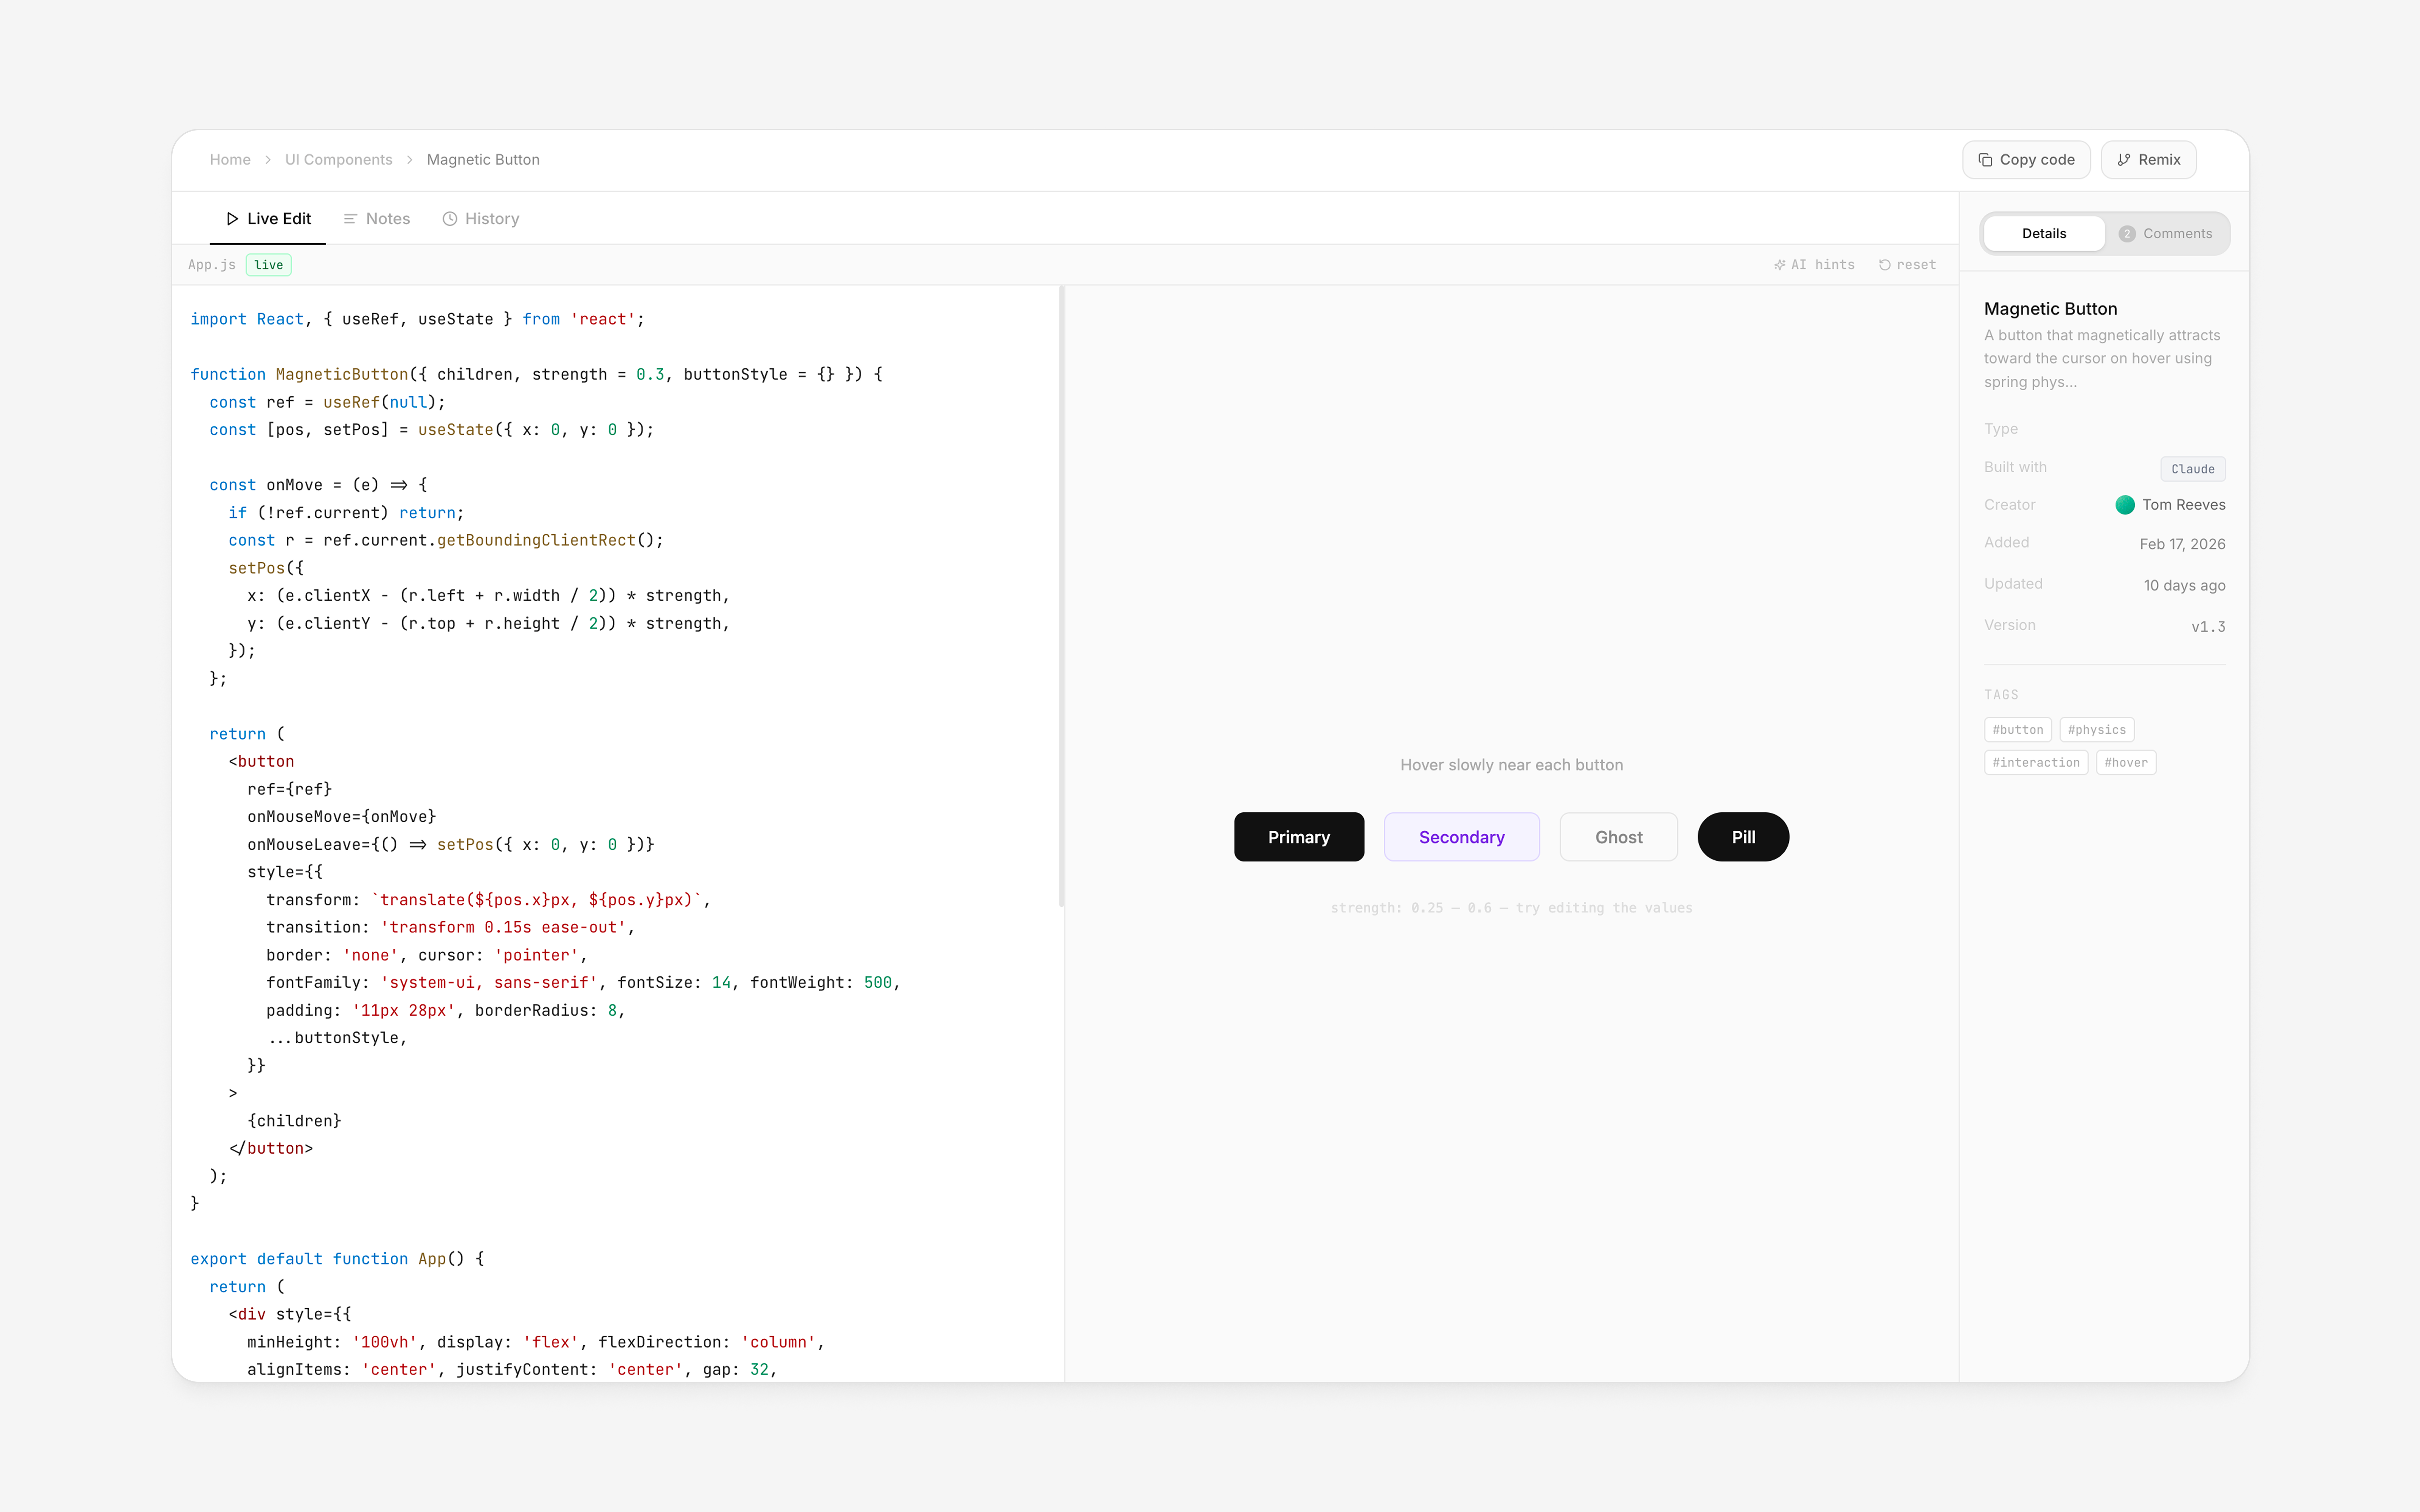The width and height of the screenshot is (2420, 1512).
Task: Click the #hover tag
Action: pyautogui.click(x=2126, y=763)
